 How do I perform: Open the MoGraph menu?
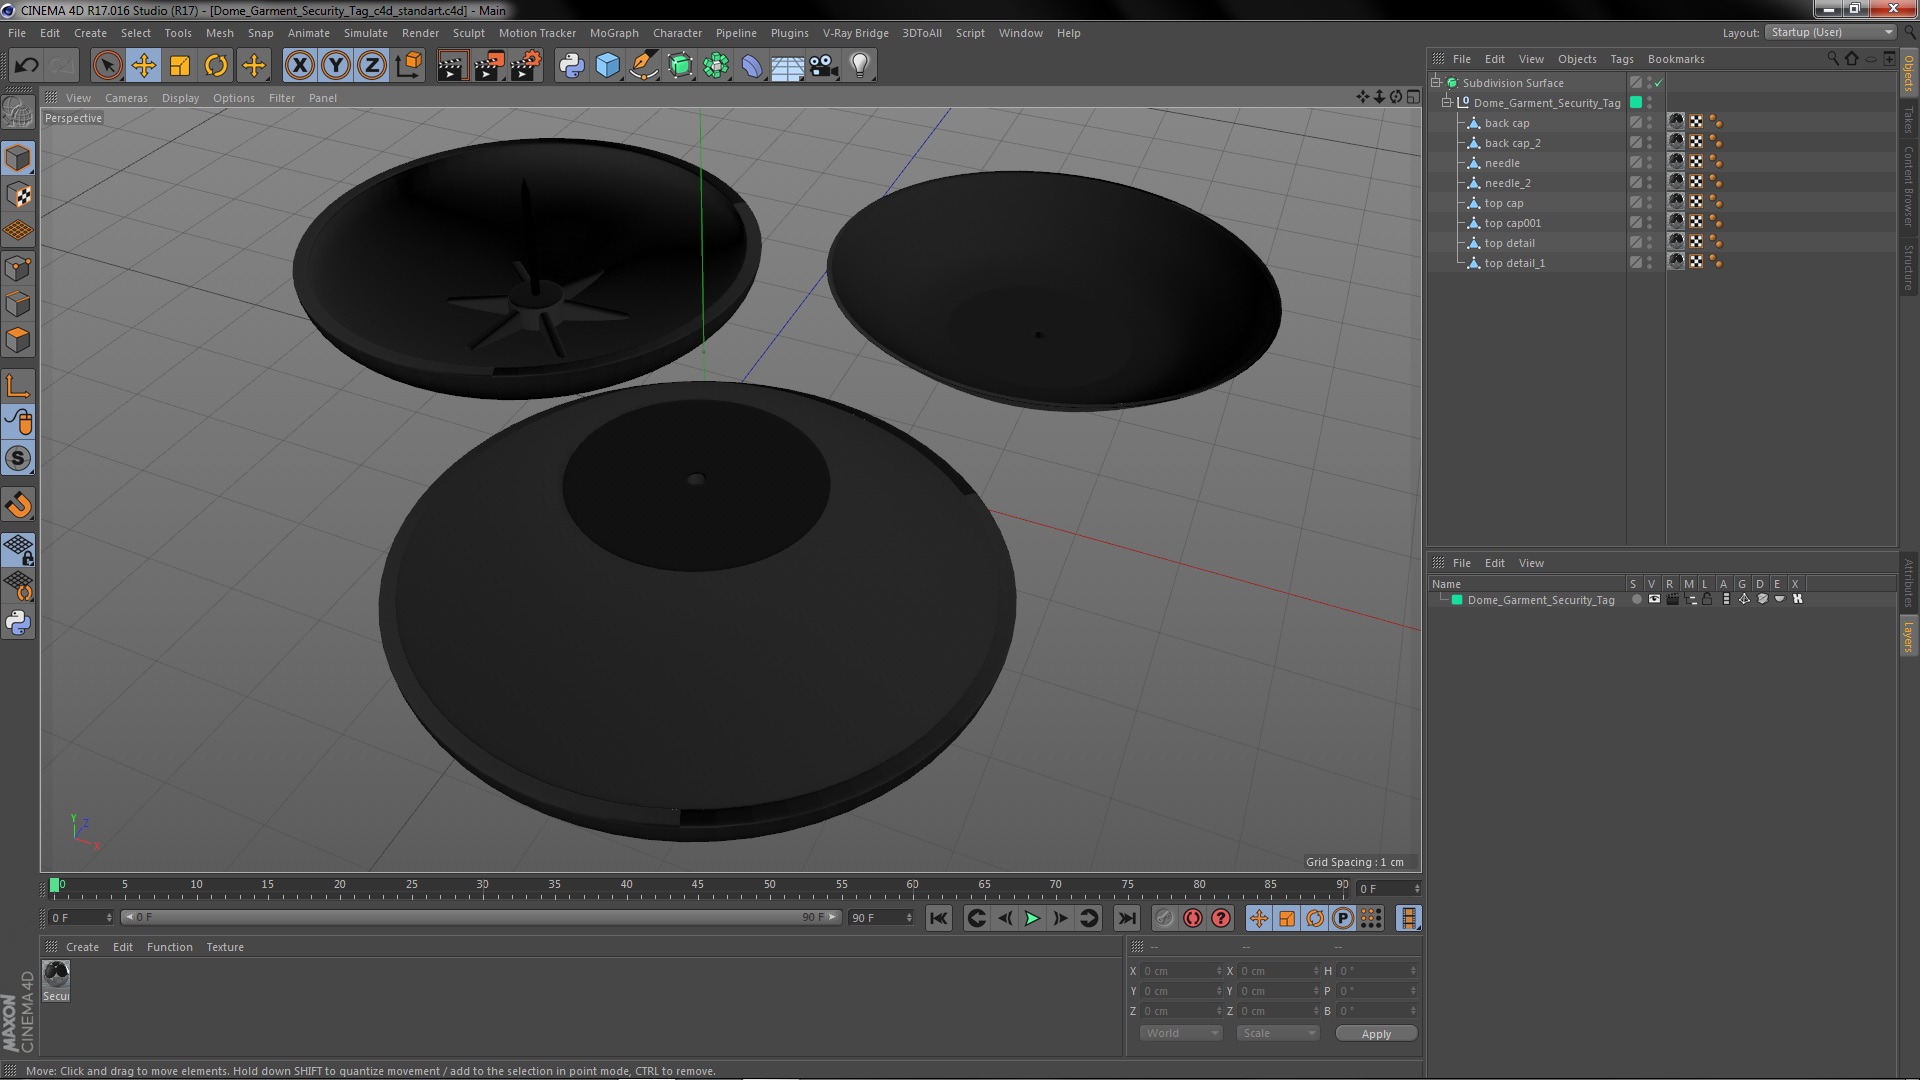pos(614,33)
